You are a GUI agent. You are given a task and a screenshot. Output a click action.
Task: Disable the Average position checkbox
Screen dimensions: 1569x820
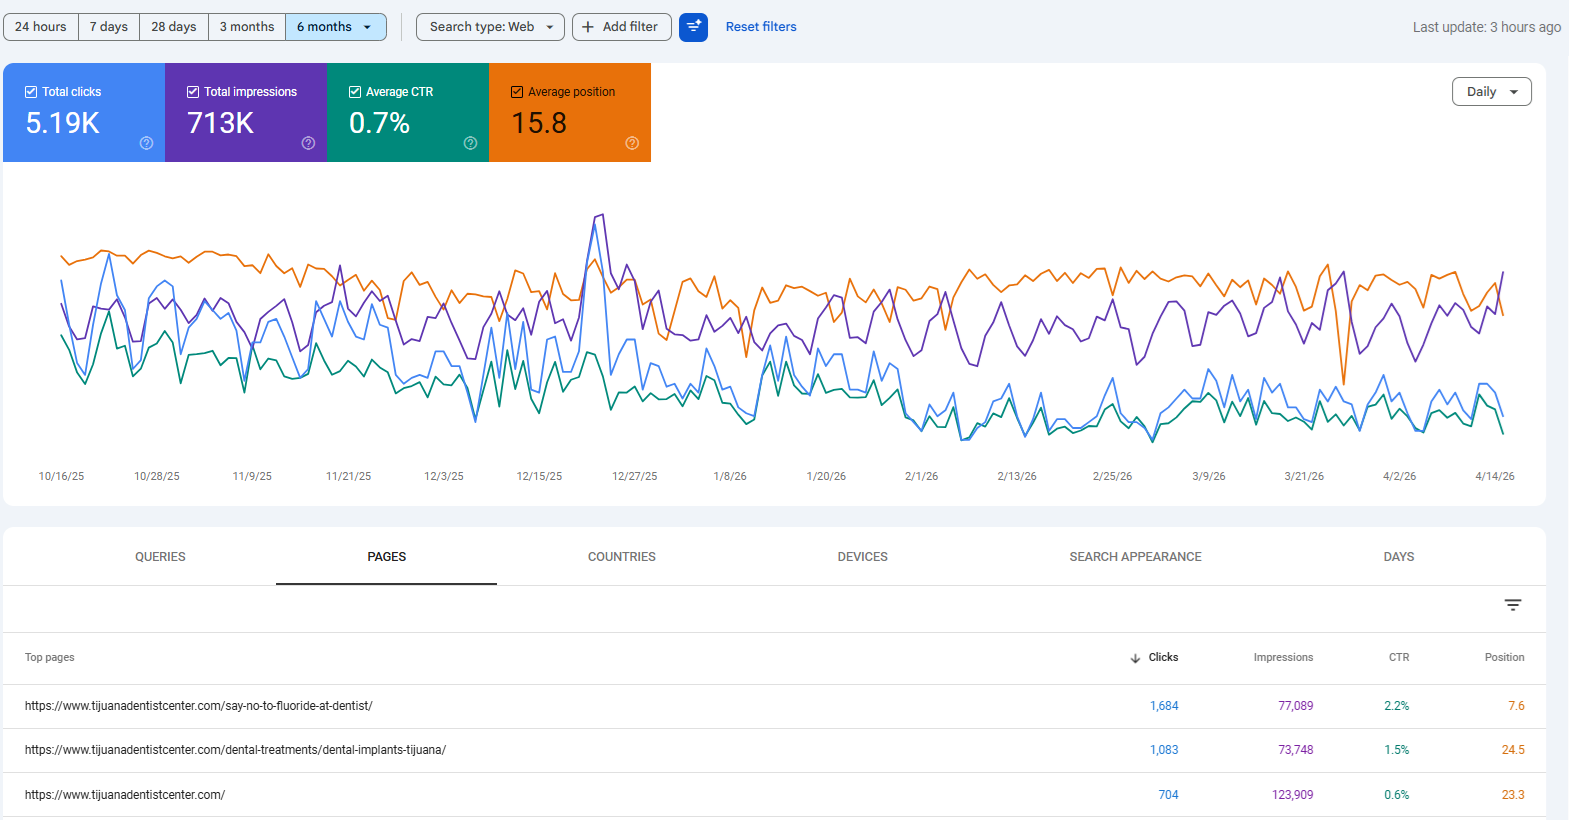517,92
